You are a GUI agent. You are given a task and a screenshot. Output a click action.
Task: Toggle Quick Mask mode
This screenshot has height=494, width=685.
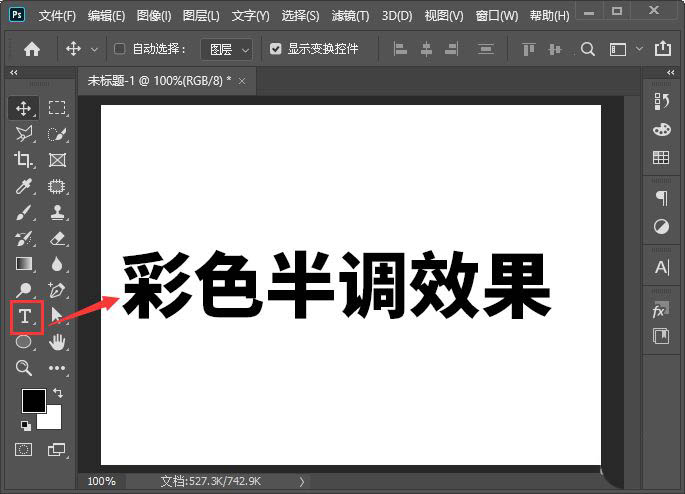pos(24,449)
